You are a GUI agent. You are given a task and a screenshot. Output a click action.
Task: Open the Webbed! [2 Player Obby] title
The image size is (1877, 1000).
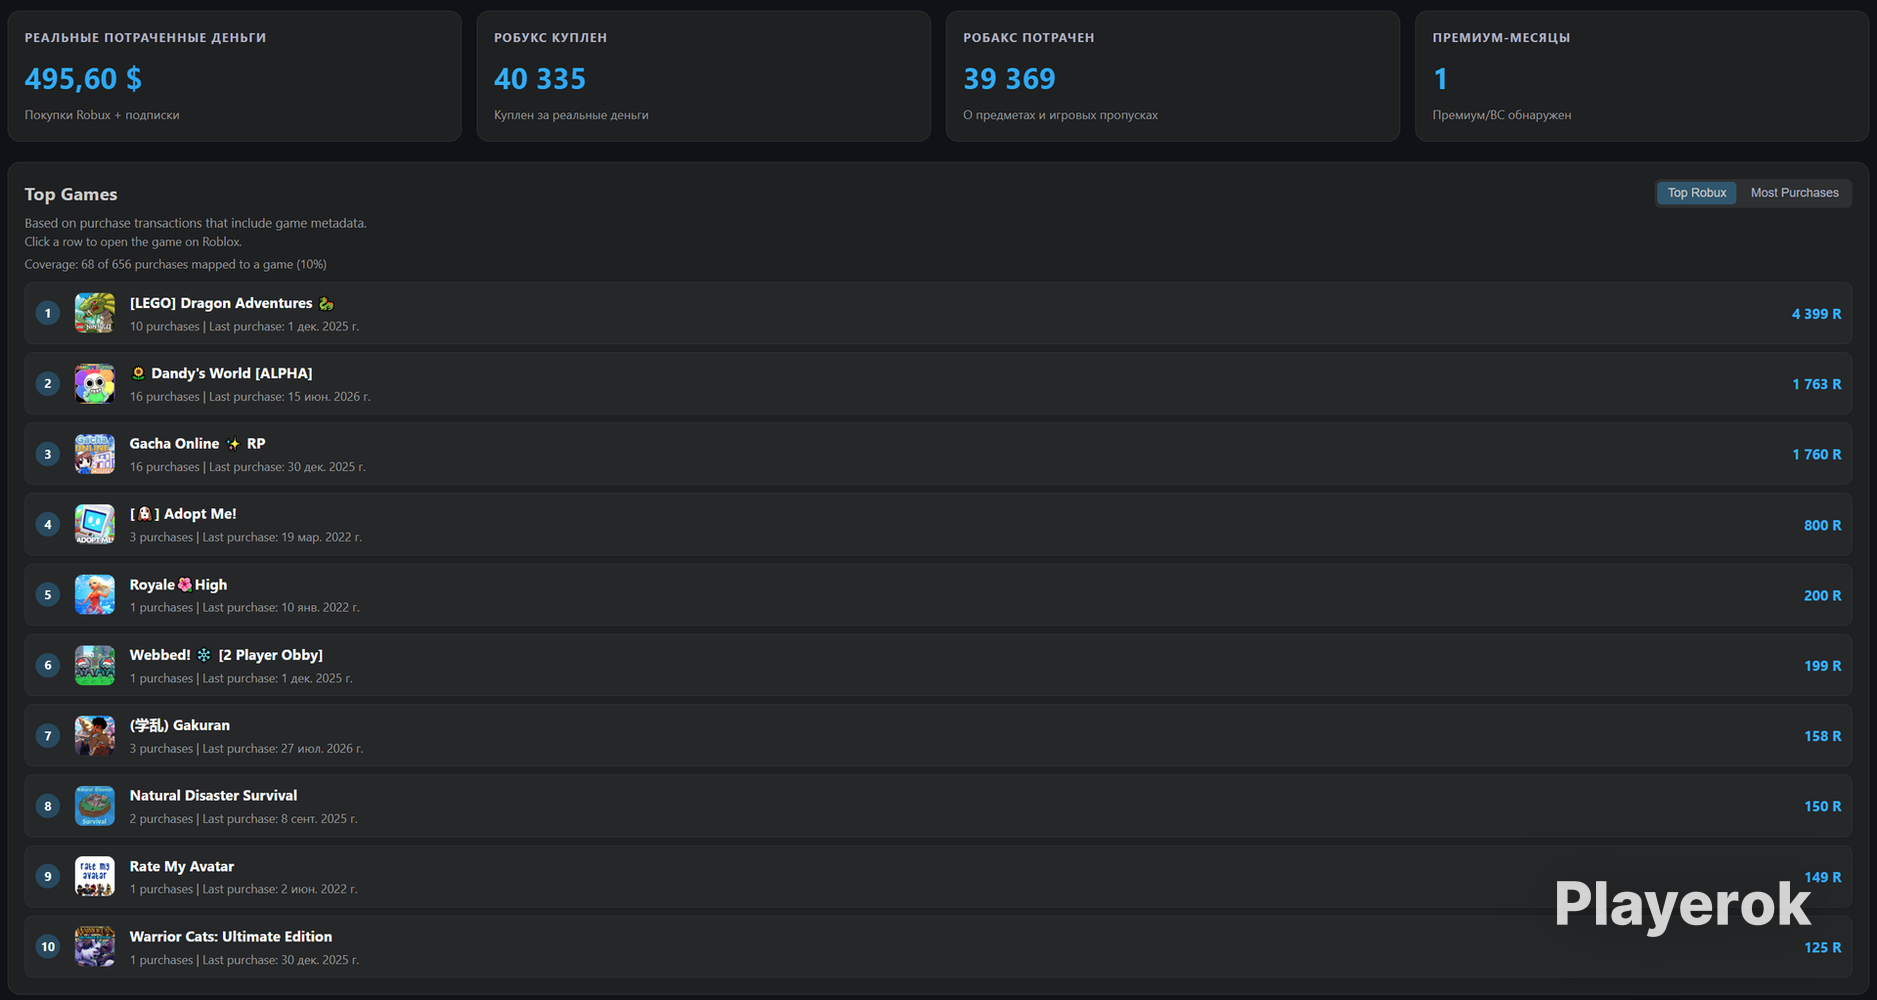(x=226, y=655)
